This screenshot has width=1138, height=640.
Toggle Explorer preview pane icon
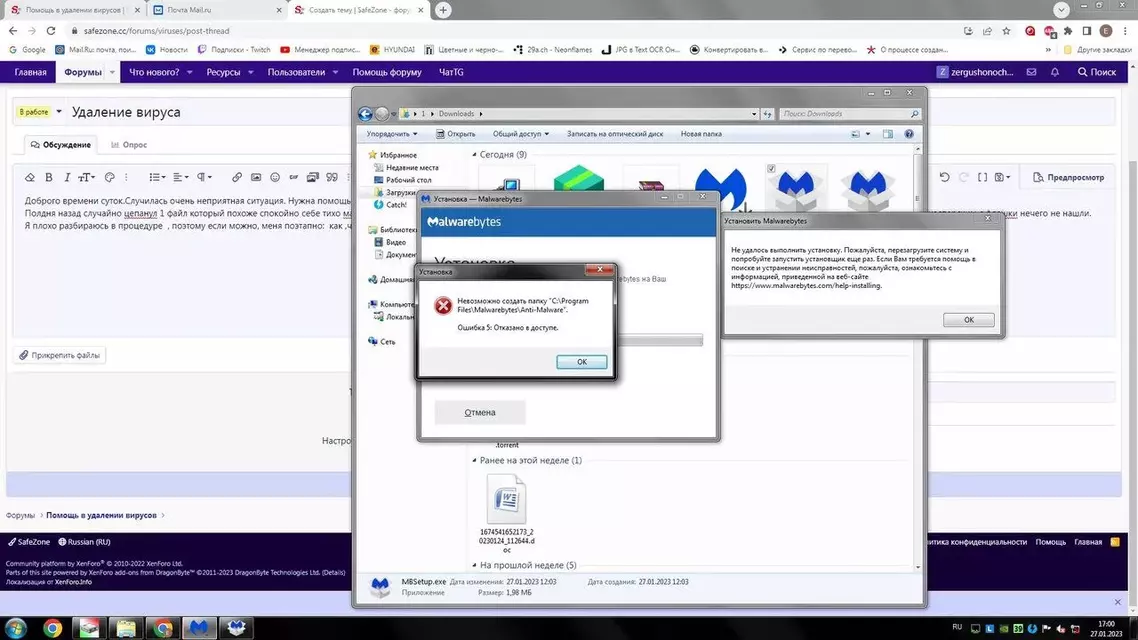coord(888,134)
